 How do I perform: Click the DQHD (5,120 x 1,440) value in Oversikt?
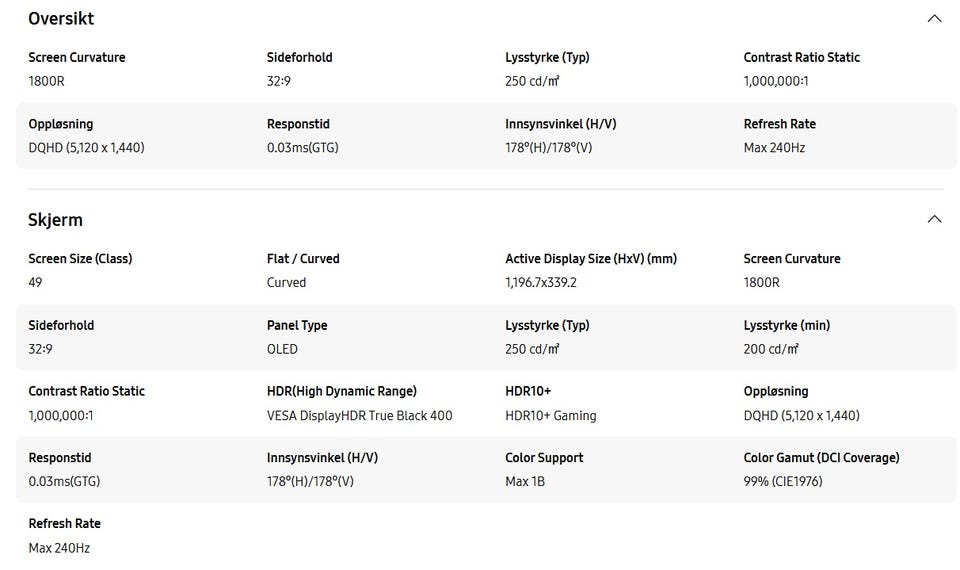point(86,148)
